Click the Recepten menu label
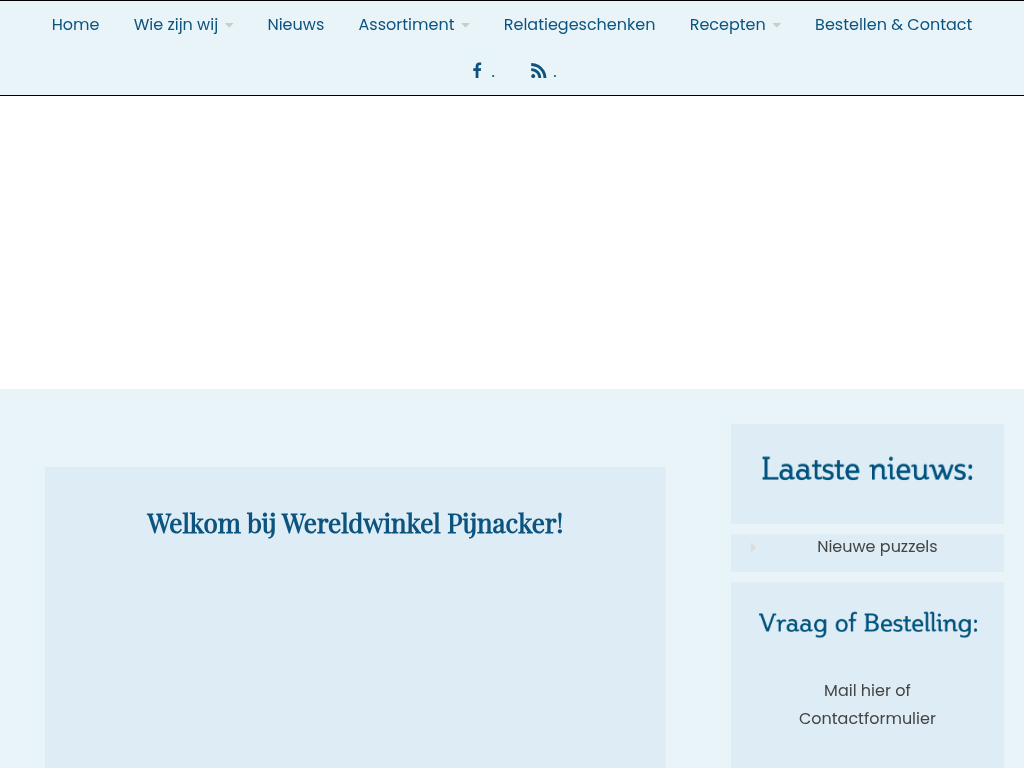Screen dimensions: 1024x768 click(x=727, y=25)
